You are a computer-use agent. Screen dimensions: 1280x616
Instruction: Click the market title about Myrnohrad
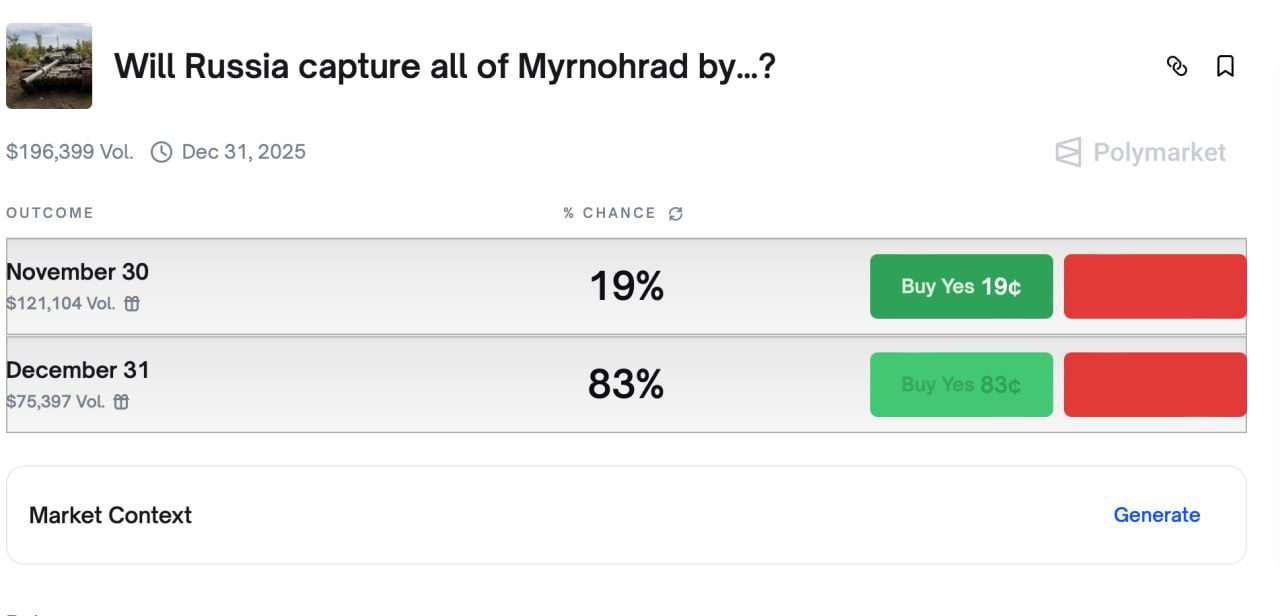coord(444,67)
